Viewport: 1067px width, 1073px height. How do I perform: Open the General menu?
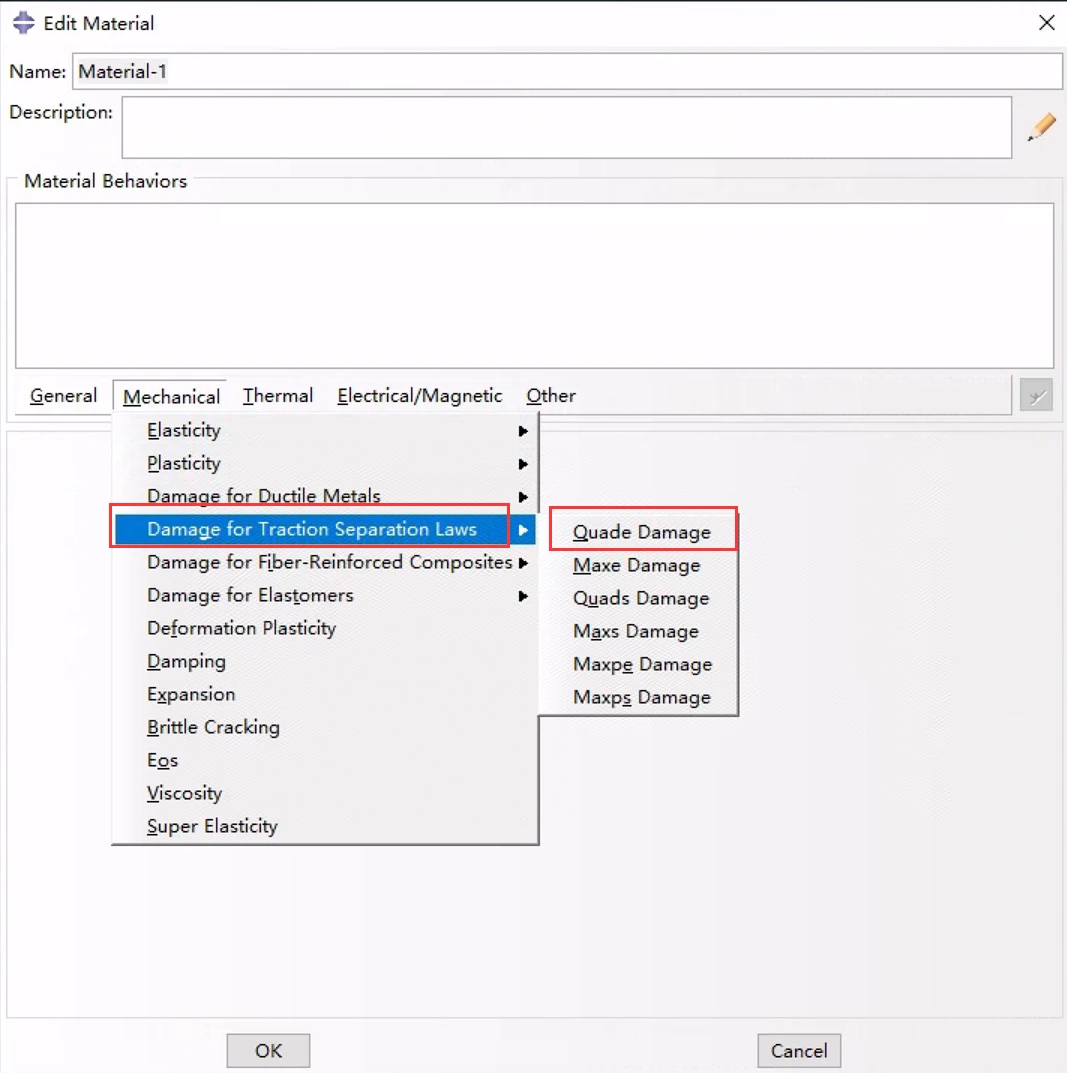64,396
